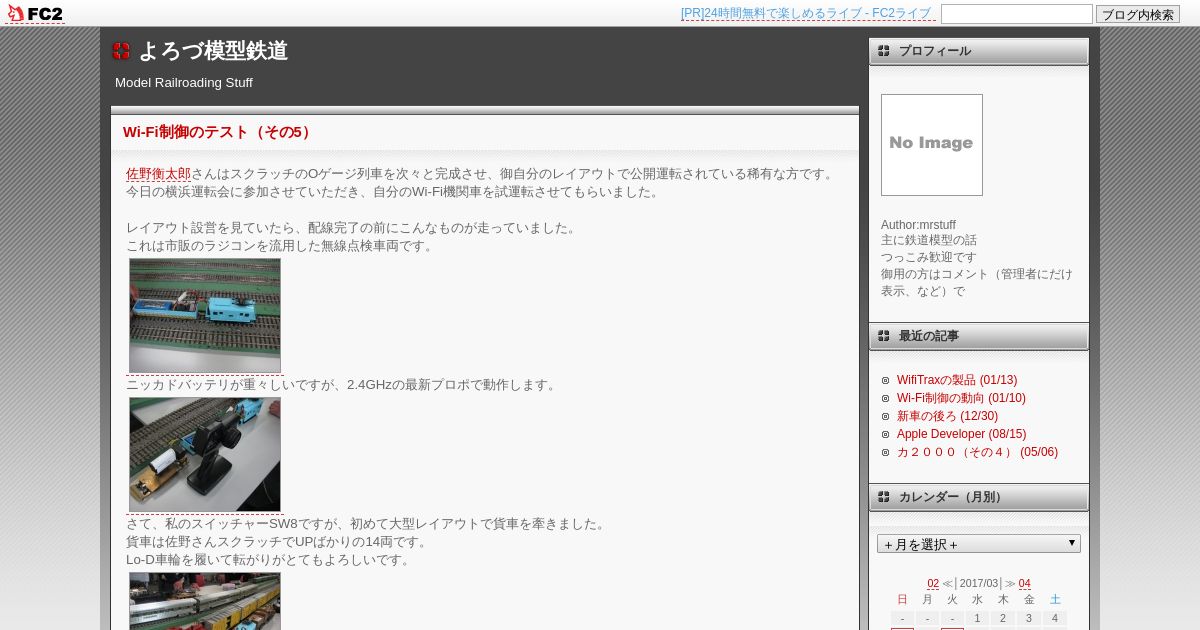Click bullet icon next to Wi-Fi制御の動向
1200x630 pixels.
pos(885,398)
